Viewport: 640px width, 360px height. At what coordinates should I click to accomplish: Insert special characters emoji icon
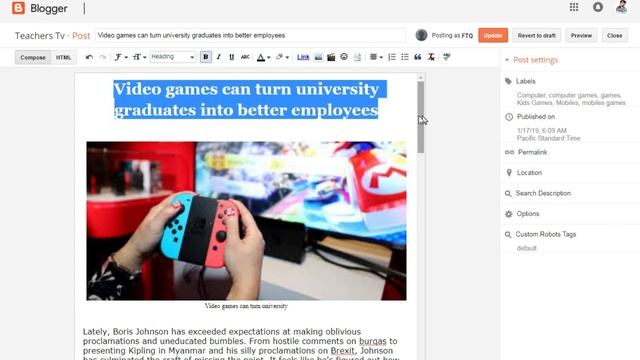pyautogui.click(x=344, y=57)
